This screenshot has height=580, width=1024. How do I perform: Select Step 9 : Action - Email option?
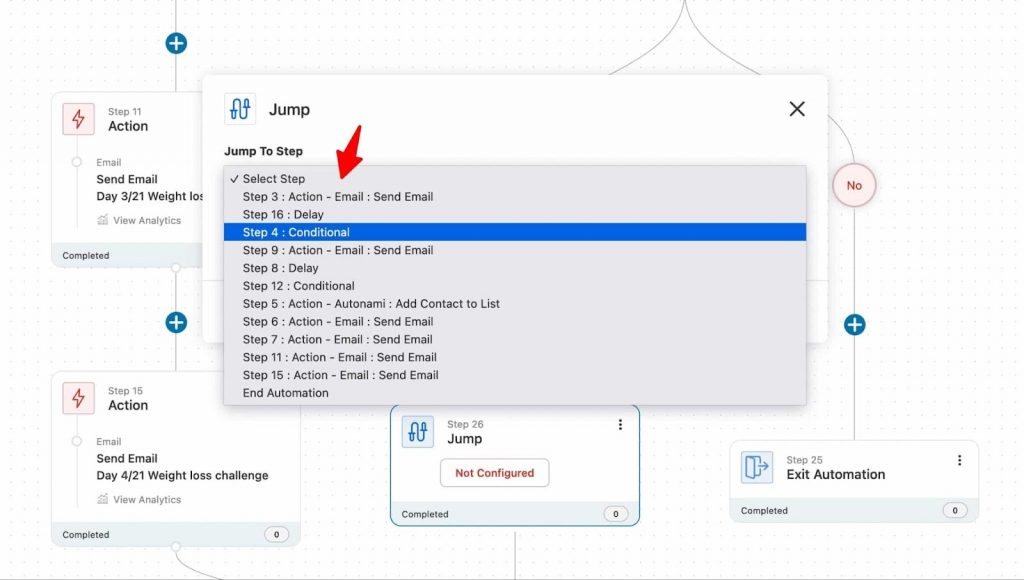point(515,250)
